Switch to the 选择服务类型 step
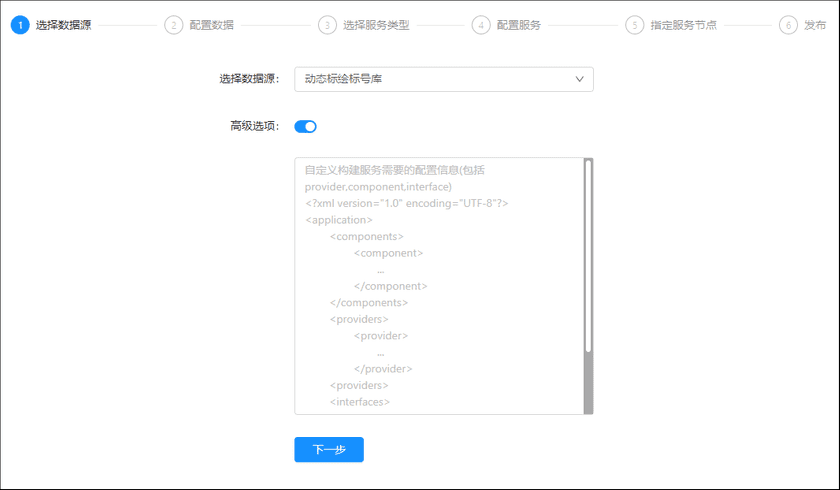Screen dimensions: 840x490 (376, 25)
